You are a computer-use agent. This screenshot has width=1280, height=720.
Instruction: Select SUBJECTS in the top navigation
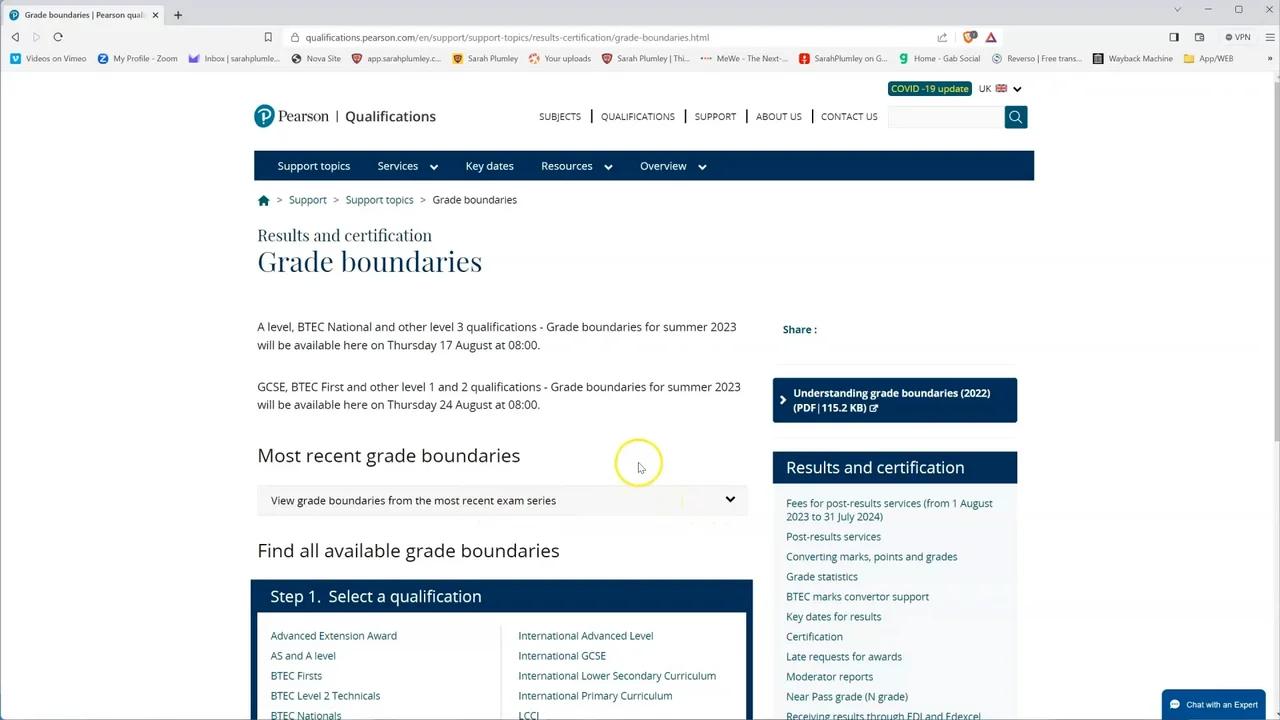point(560,117)
